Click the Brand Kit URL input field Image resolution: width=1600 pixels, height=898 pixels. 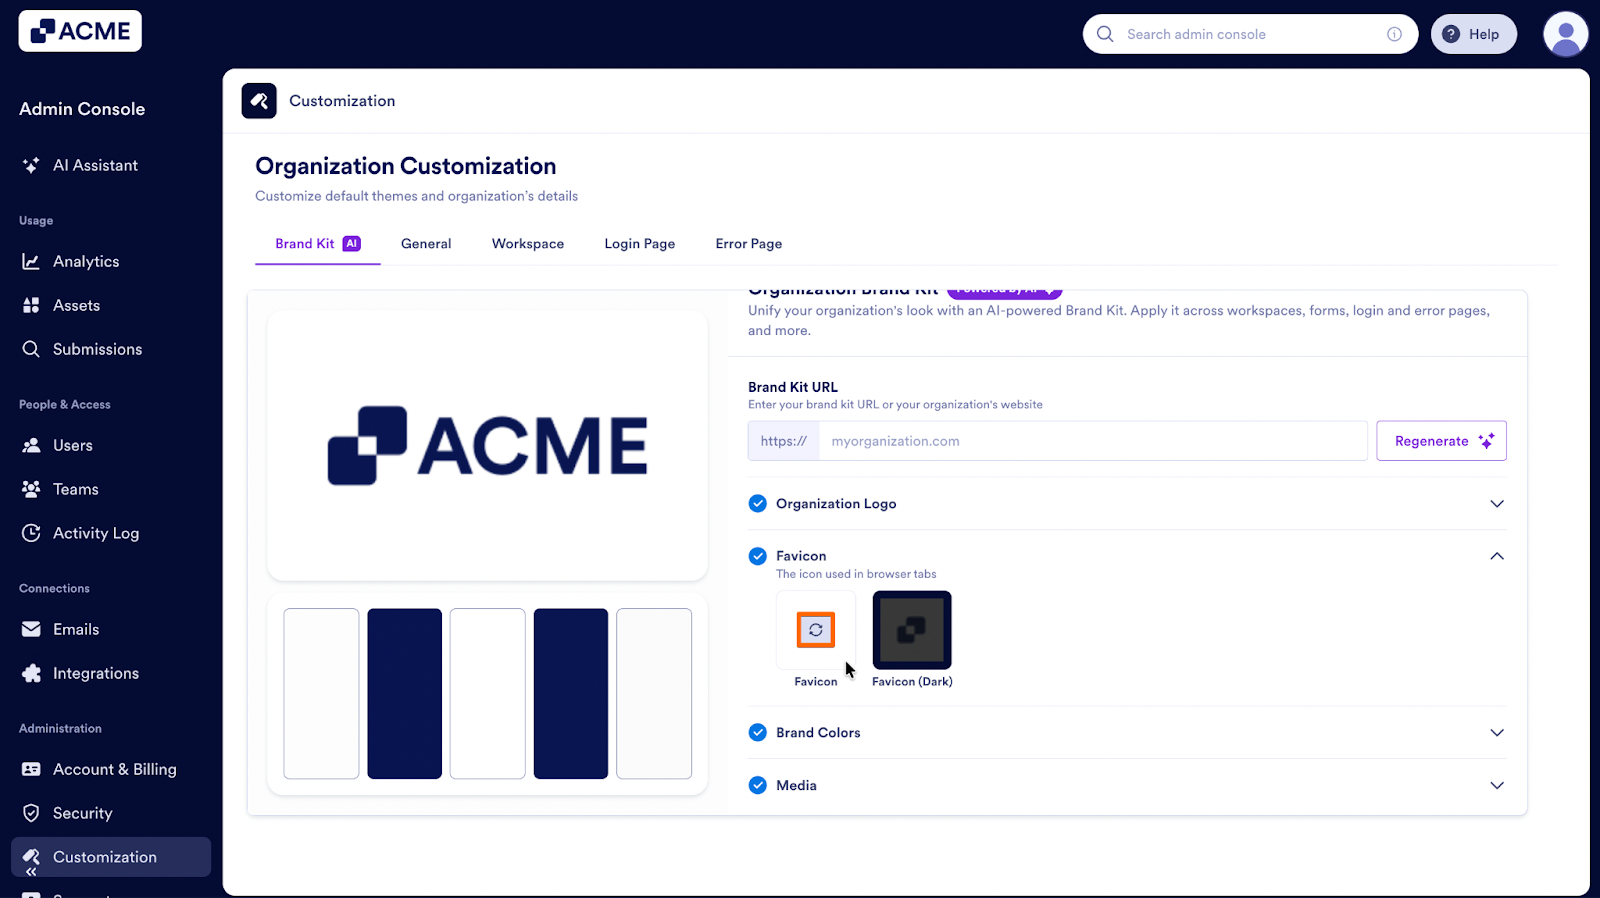pyautogui.click(x=1093, y=441)
